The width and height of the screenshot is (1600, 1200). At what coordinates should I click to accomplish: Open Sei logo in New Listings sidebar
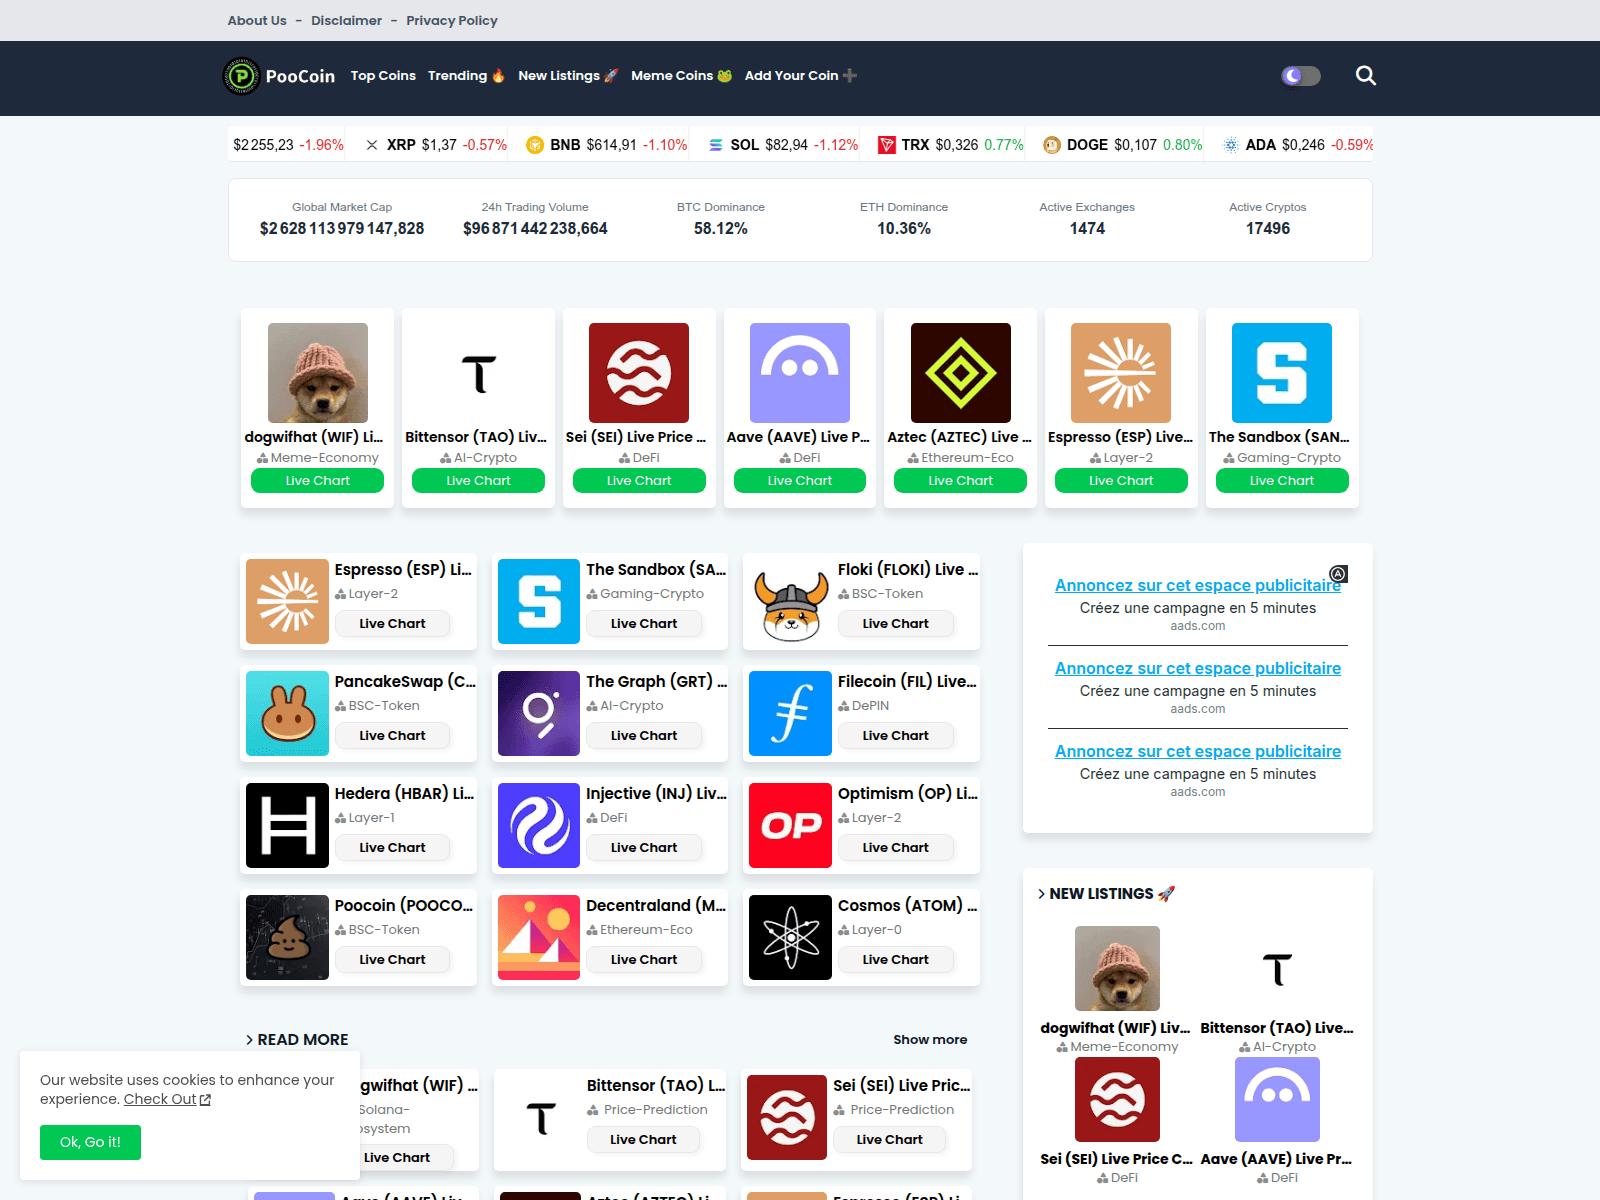coord(1117,1099)
